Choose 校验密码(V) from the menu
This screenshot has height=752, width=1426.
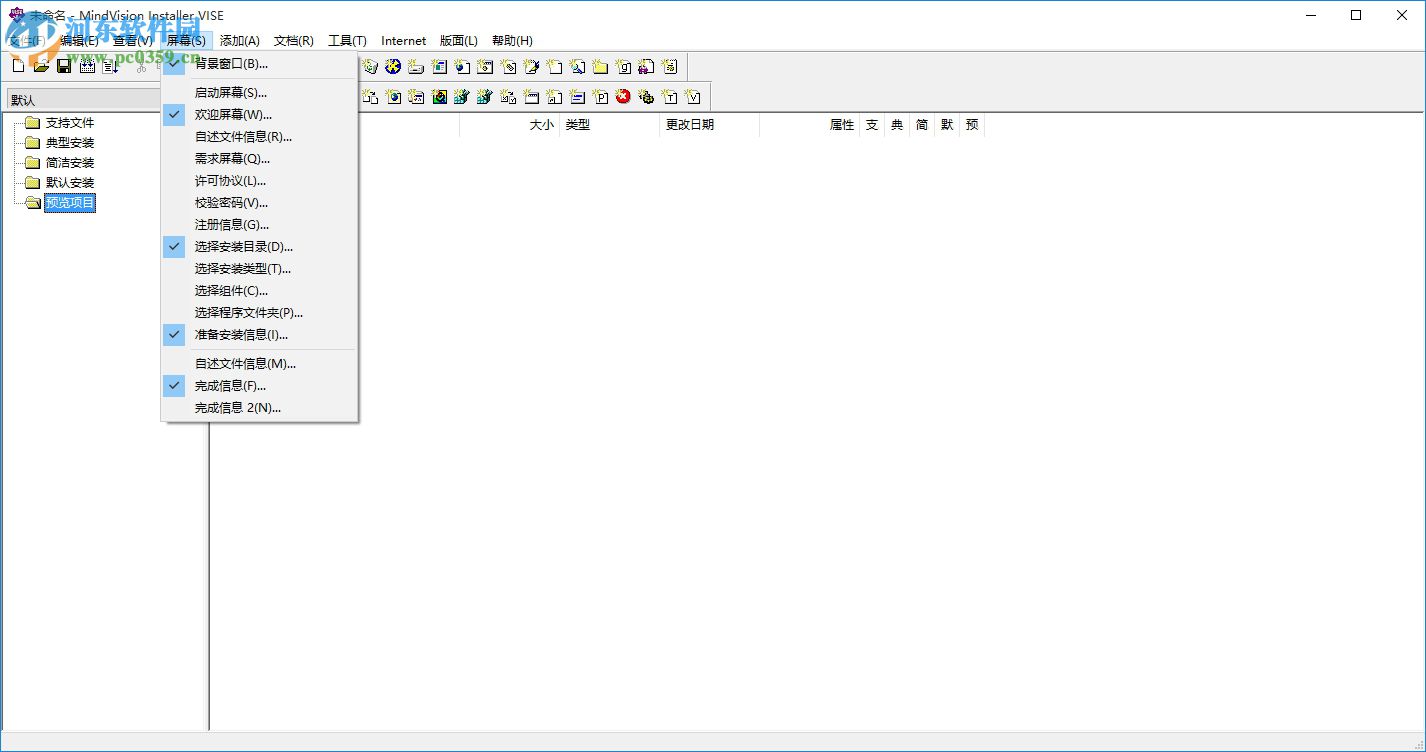tap(259, 203)
